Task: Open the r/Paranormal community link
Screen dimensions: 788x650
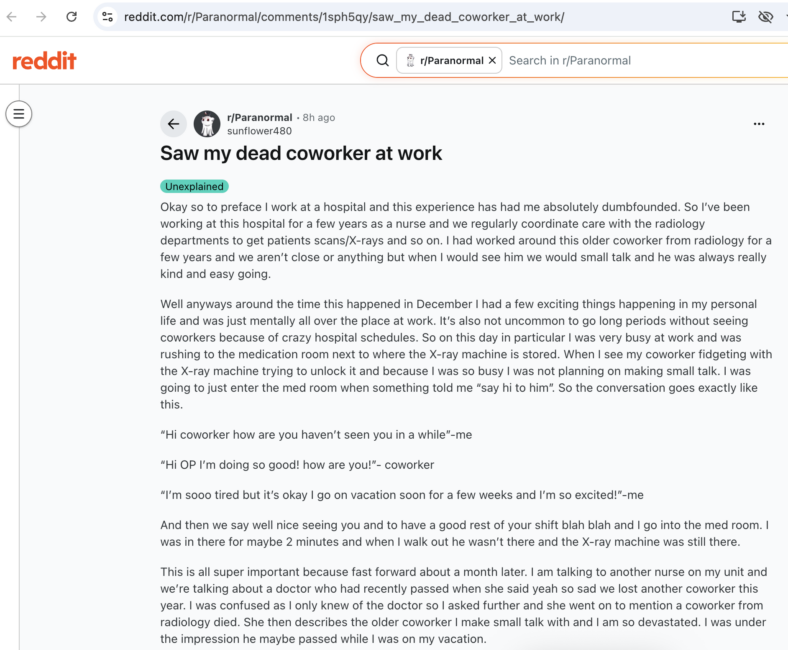Action: click(259, 118)
